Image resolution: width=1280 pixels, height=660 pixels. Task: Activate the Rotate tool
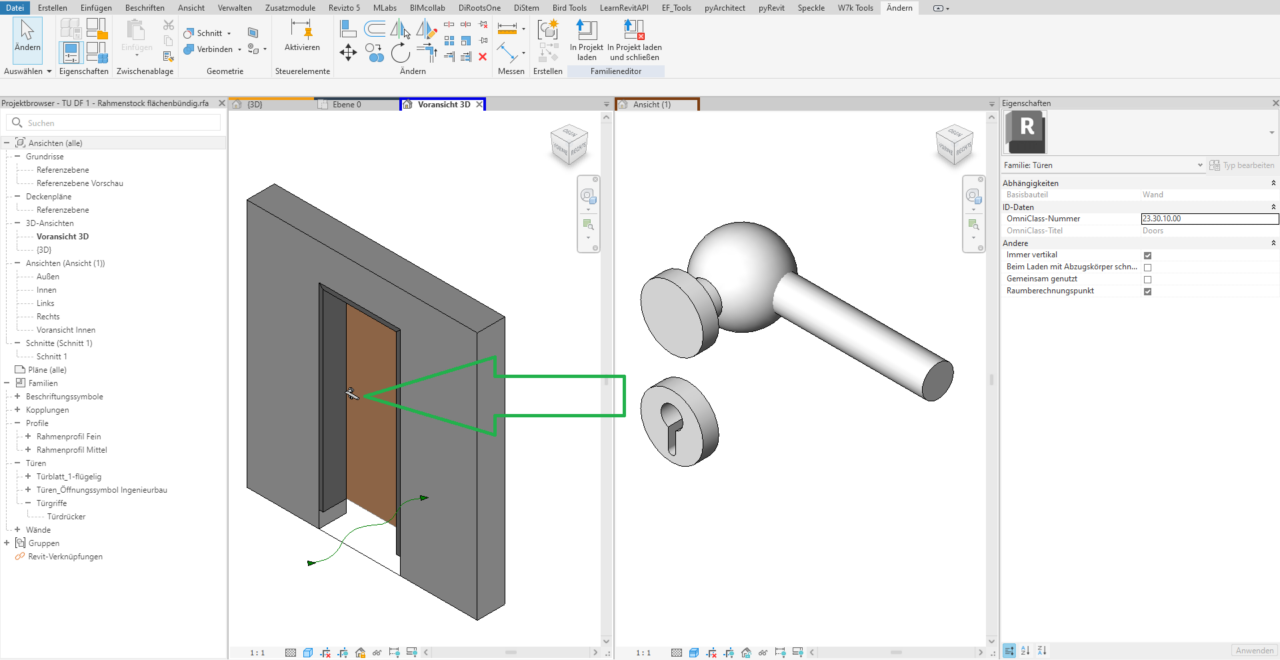pyautogui.click(x=401, y=52)
